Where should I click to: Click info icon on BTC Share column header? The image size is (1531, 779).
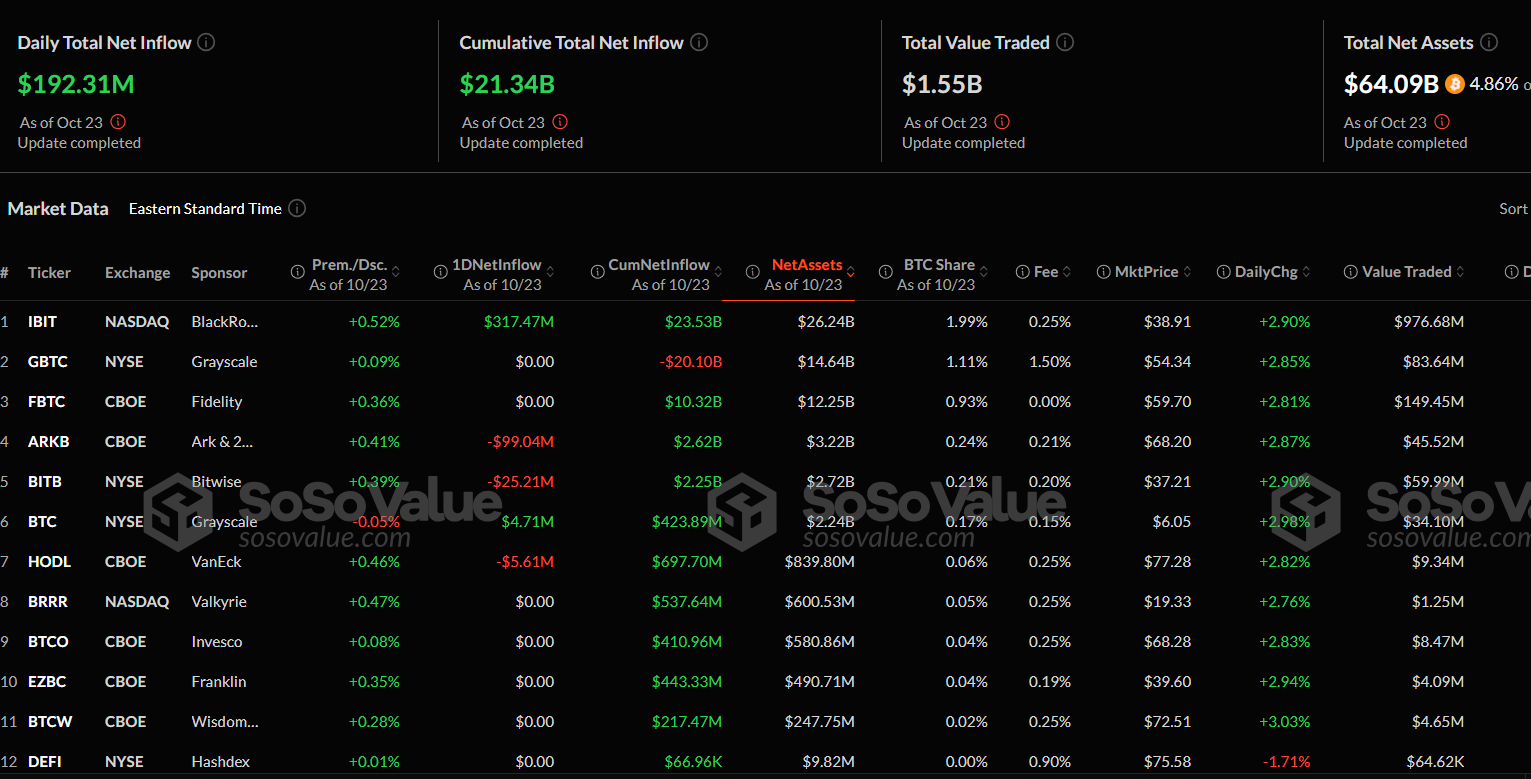(885, 272)
